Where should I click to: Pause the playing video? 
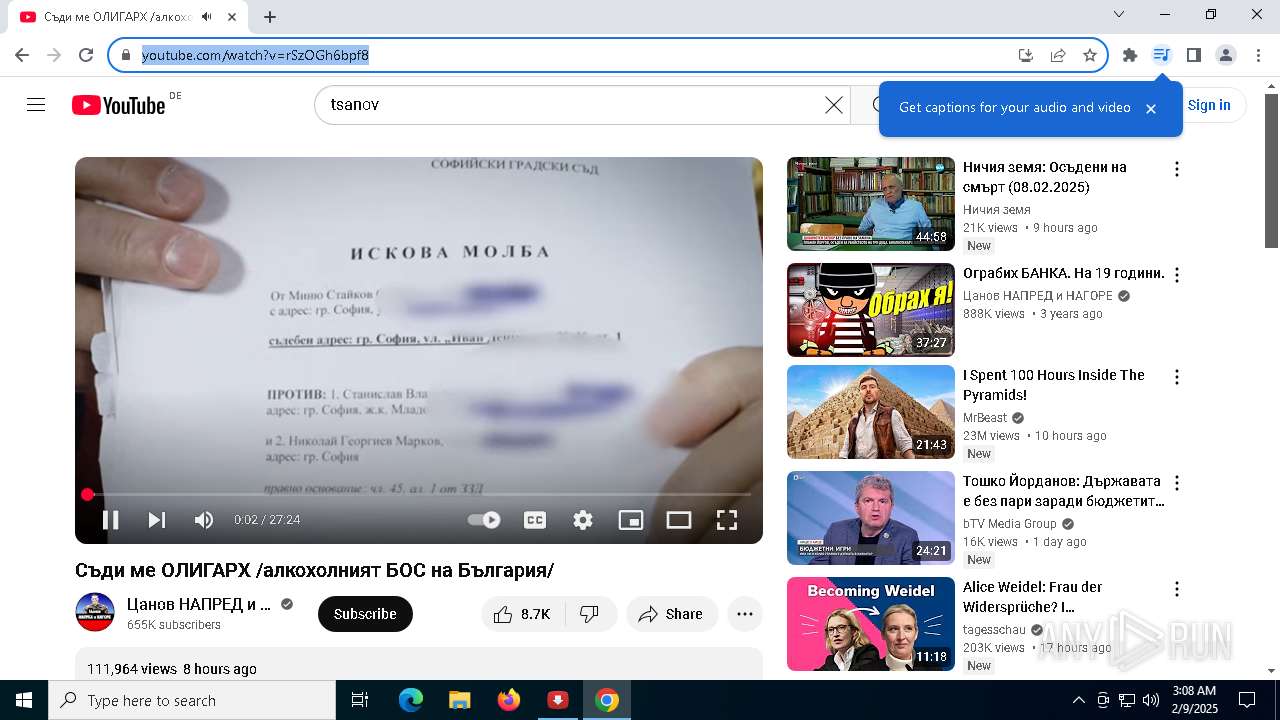[x=111, y=520]
